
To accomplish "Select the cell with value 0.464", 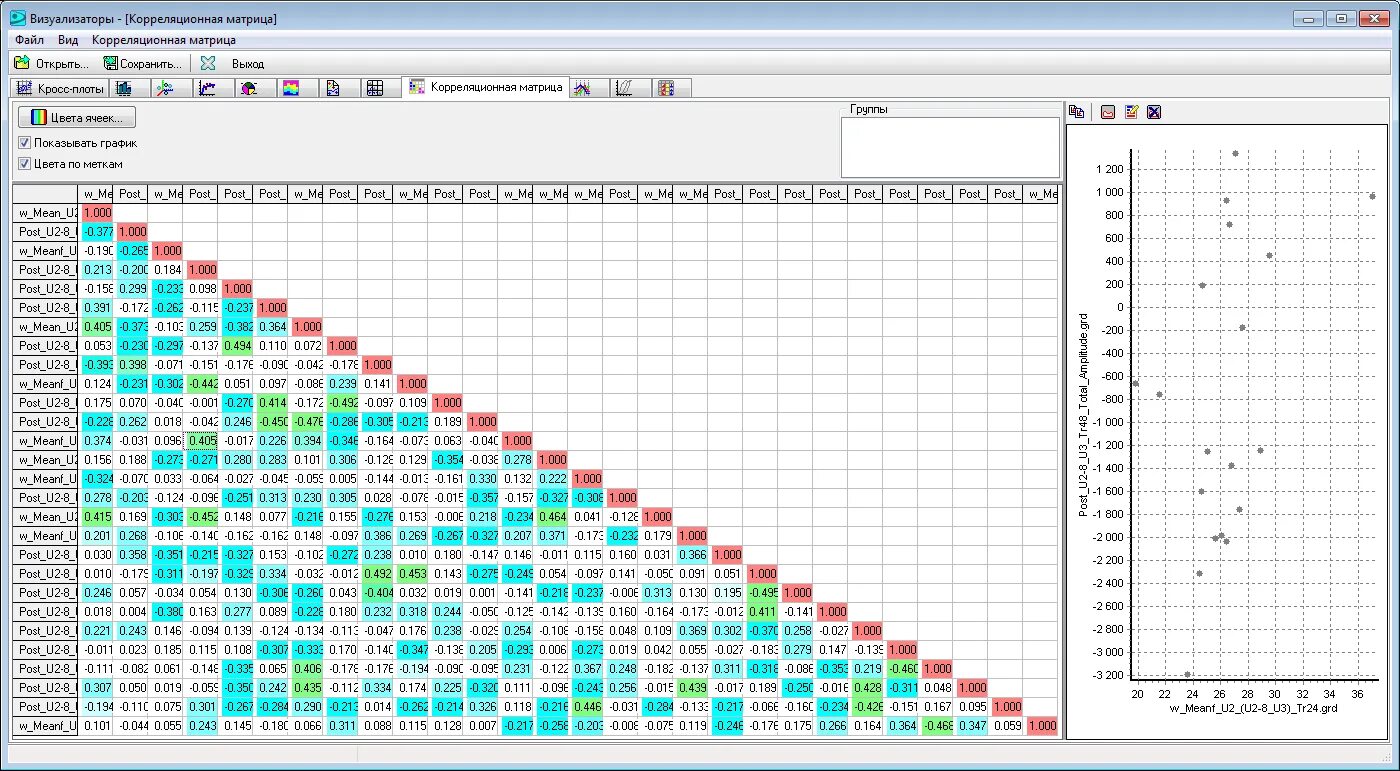I will click(x=550, y=517).
